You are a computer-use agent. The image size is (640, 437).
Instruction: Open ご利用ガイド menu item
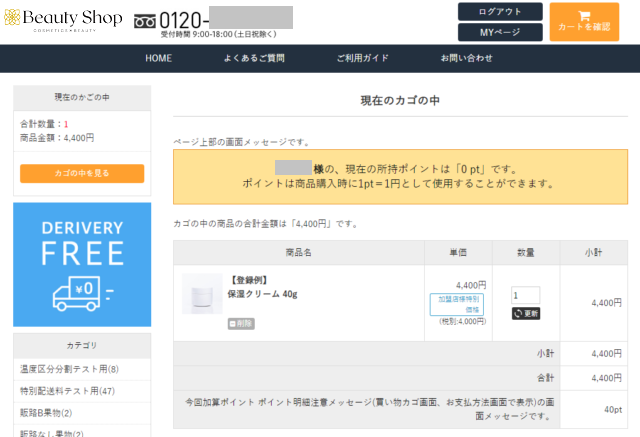point(362,58)
